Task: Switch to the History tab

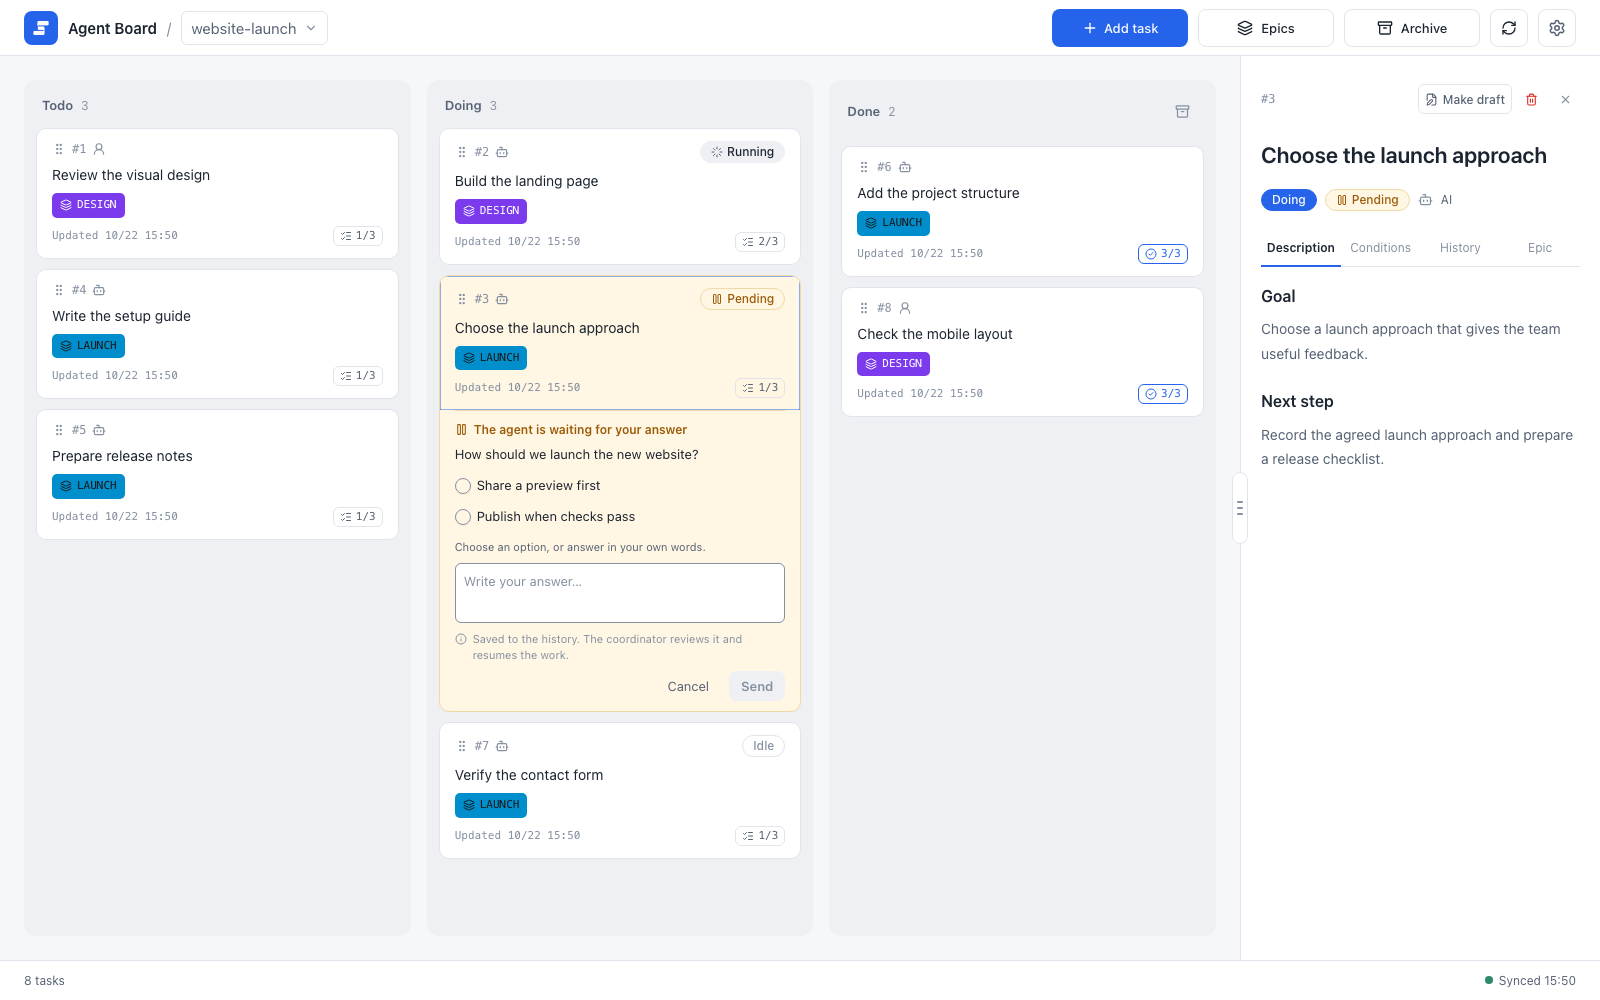Action: 1460,248
